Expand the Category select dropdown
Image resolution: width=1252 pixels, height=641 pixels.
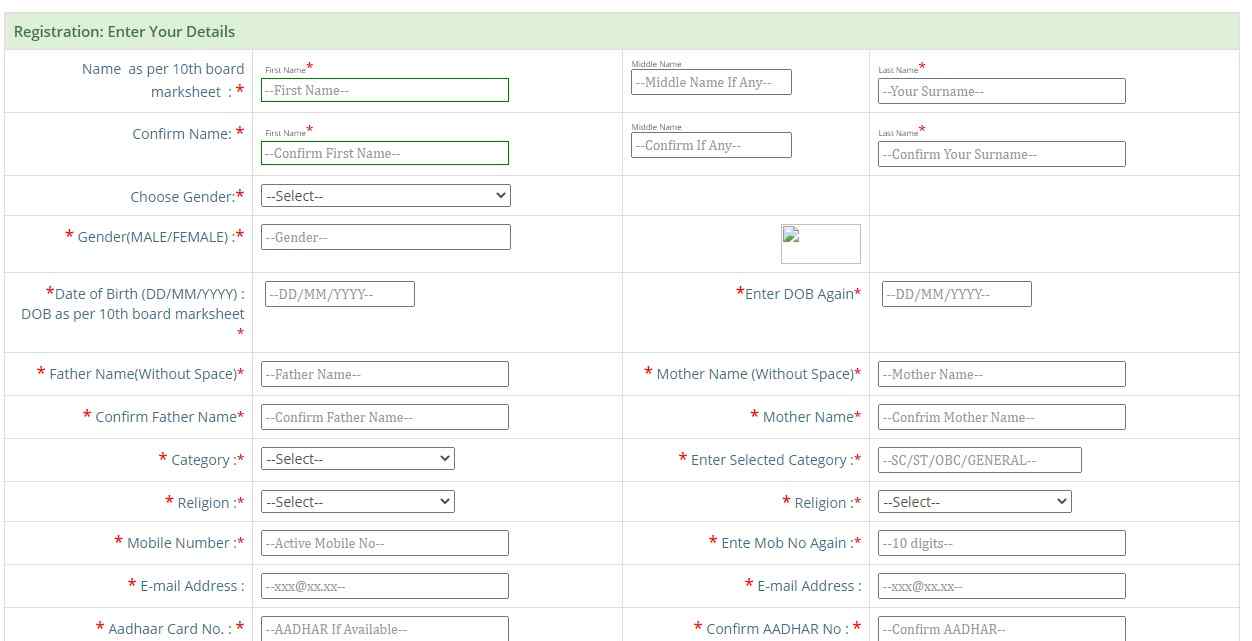pos(357,459)
